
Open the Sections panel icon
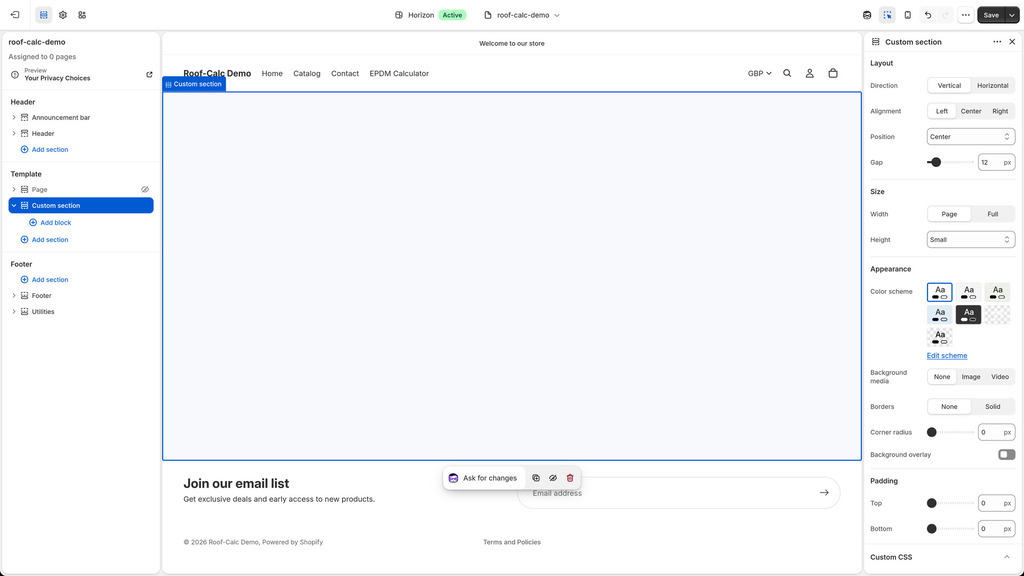tap(44, 14)
